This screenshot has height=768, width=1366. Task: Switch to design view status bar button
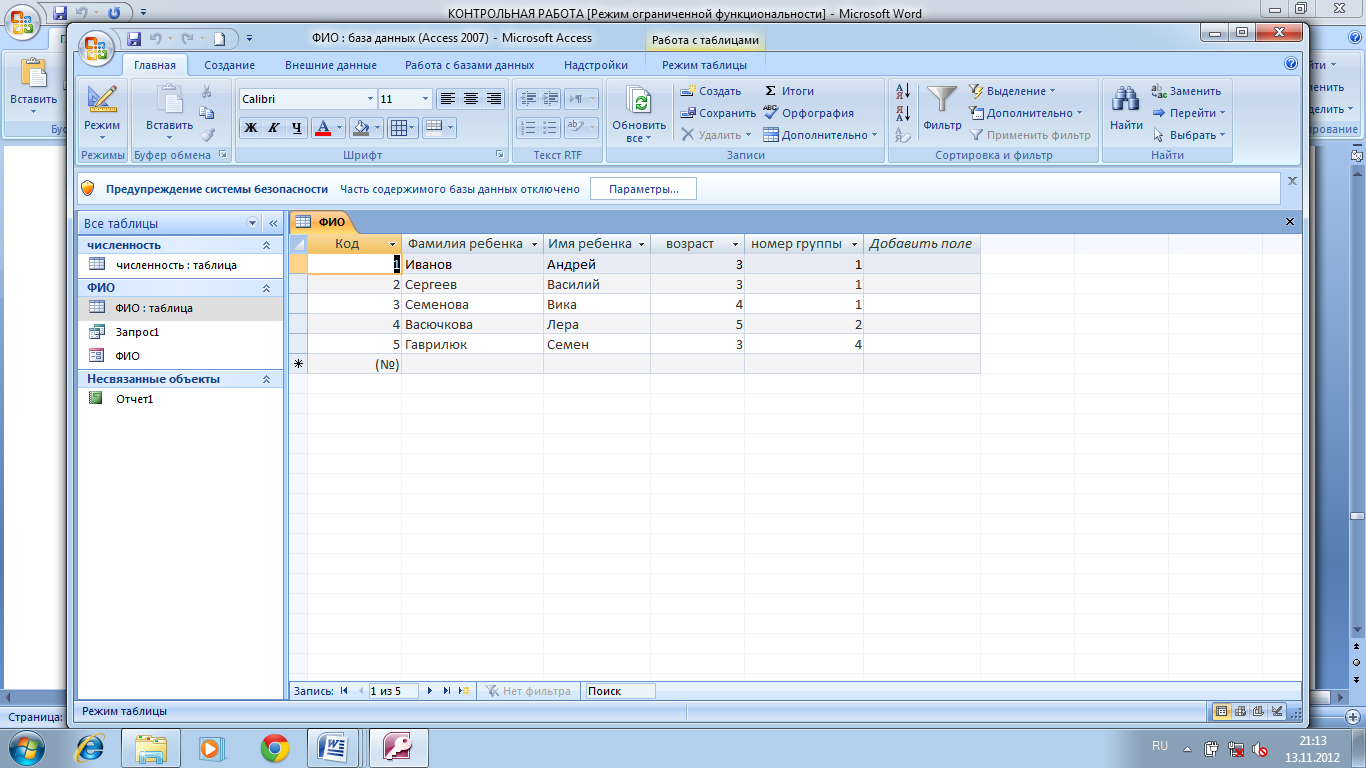coord(1276,711)
